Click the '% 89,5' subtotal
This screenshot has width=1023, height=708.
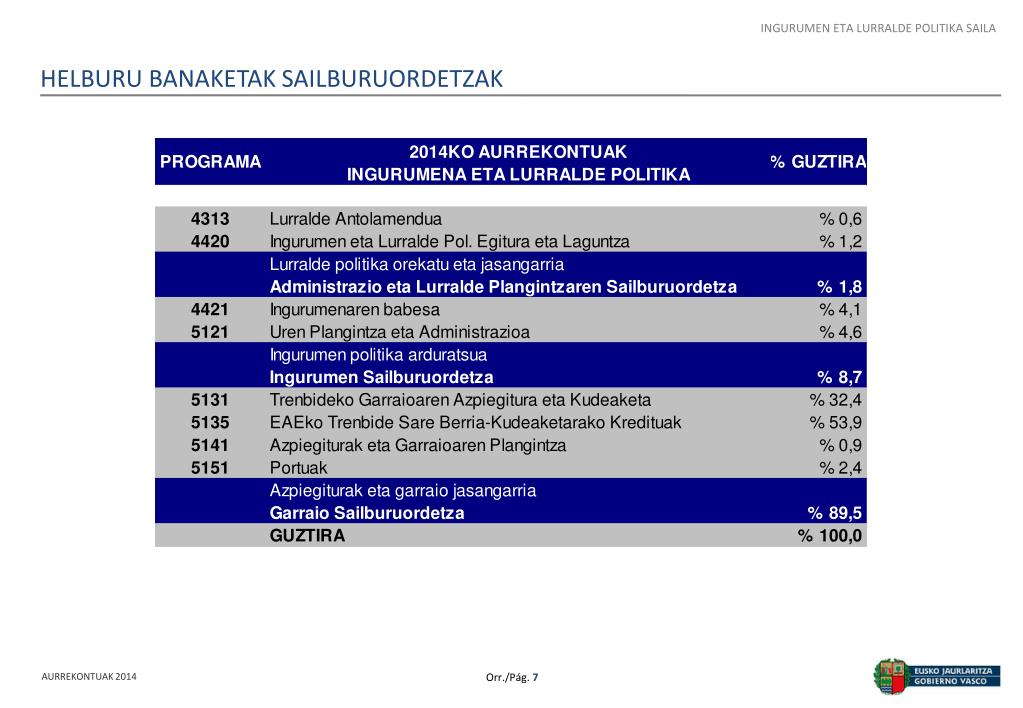[834, 514]
